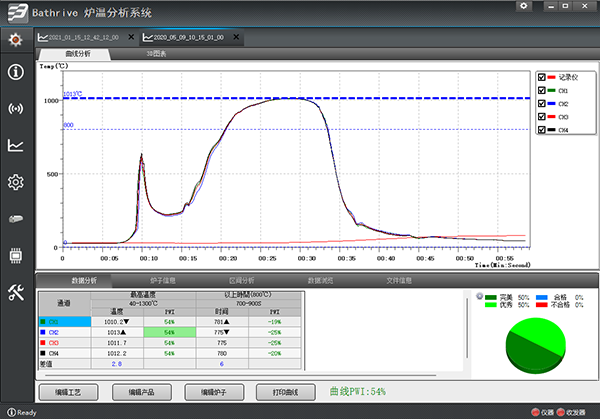Click the 仪器 status indicator icon

pos(533,412)
